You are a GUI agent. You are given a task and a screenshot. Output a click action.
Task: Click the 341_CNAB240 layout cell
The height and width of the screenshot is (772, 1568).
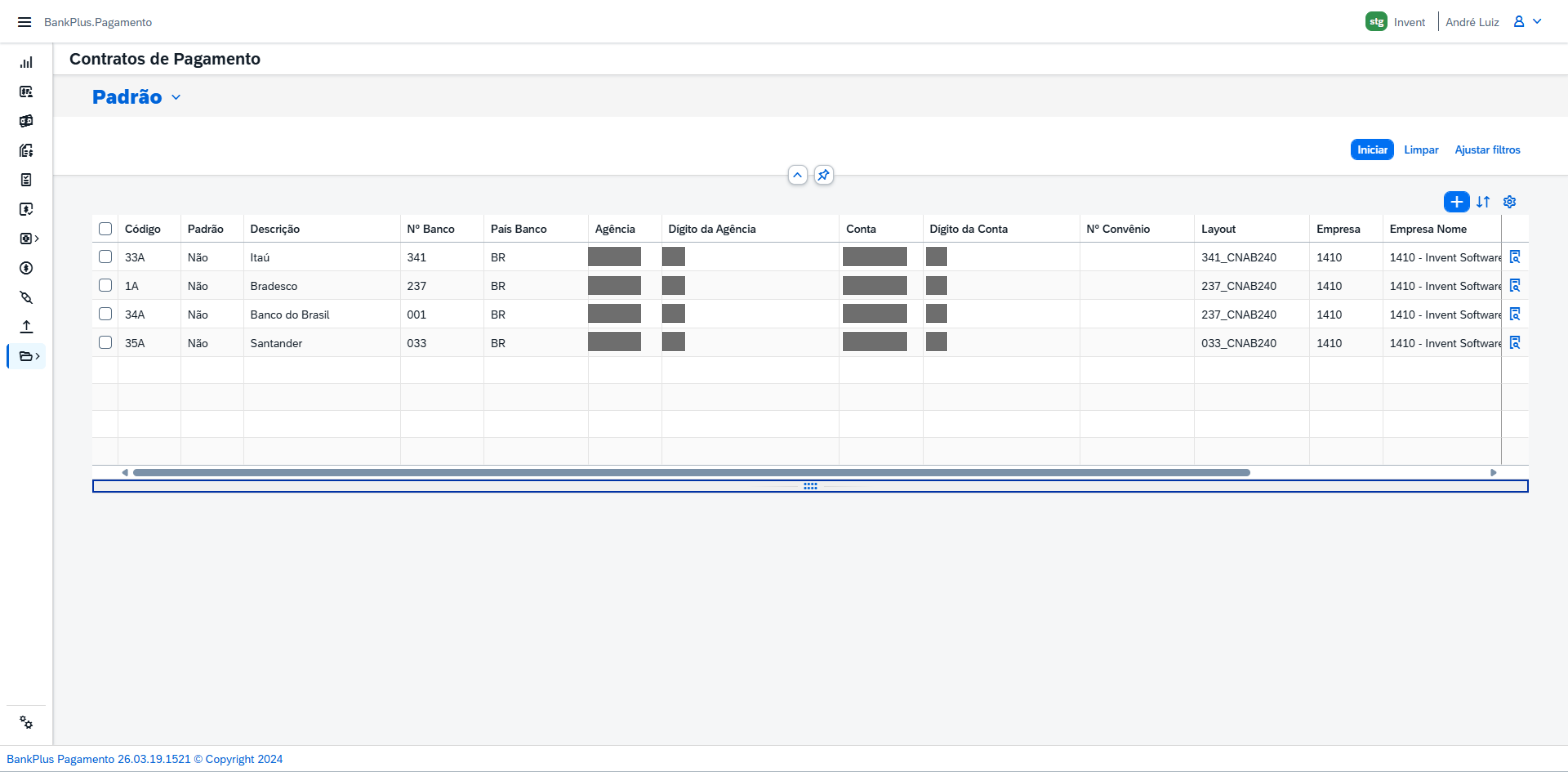coord(1252,257)
